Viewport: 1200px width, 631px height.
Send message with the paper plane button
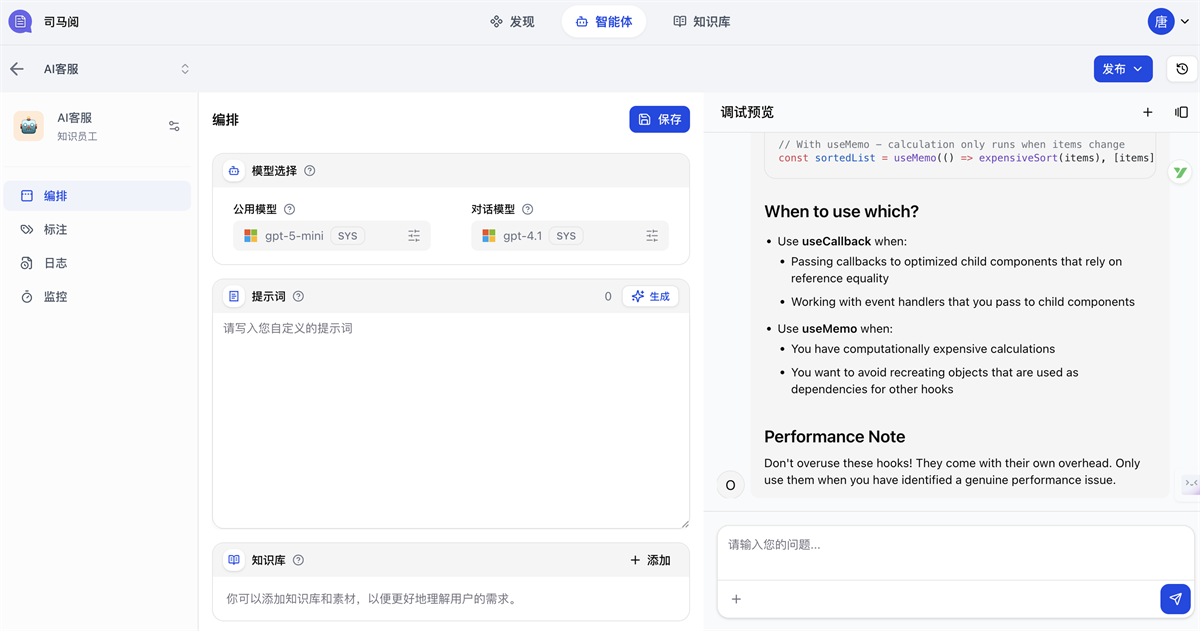(x=1175, y=599)
